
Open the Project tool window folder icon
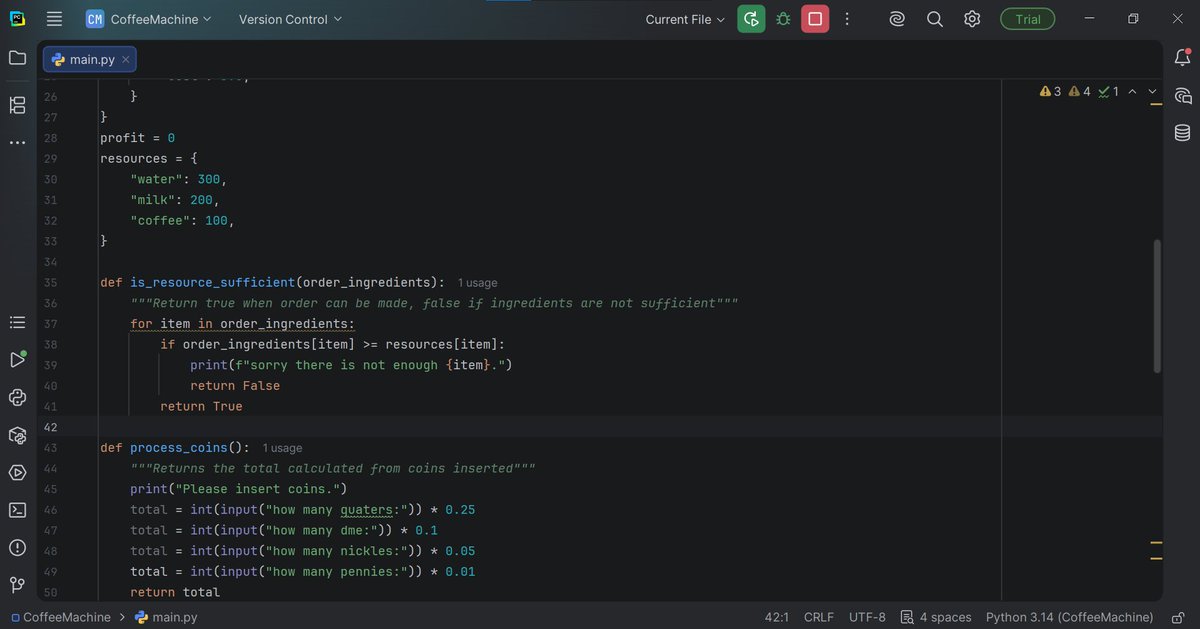(x=17, y=58)
